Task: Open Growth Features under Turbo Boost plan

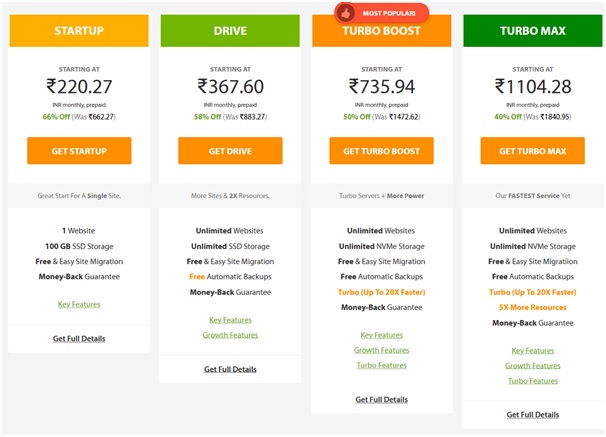Action: (x=381, y=350)
